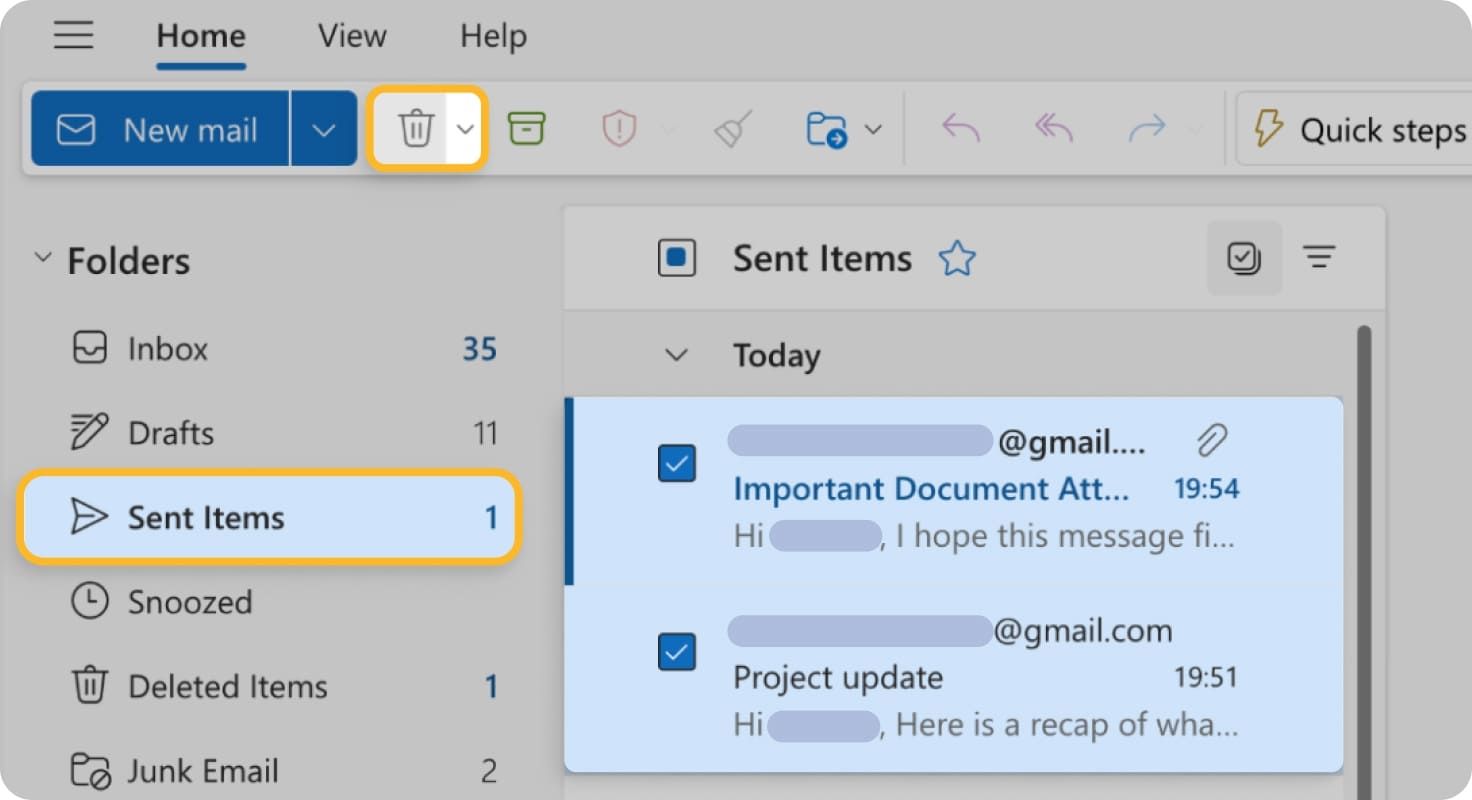Viewport: 1472px width, 800px height.
Task: Sweep messages with the broom icon
Action: (x=731, y=128)
